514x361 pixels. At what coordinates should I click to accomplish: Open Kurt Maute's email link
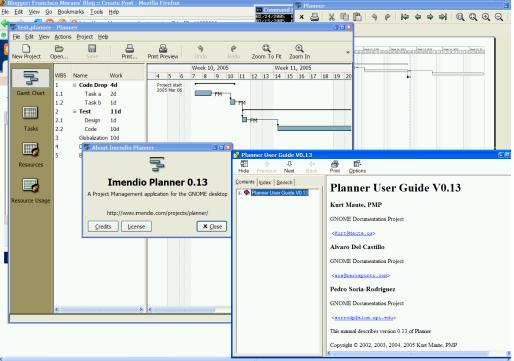tap(353, 233)
